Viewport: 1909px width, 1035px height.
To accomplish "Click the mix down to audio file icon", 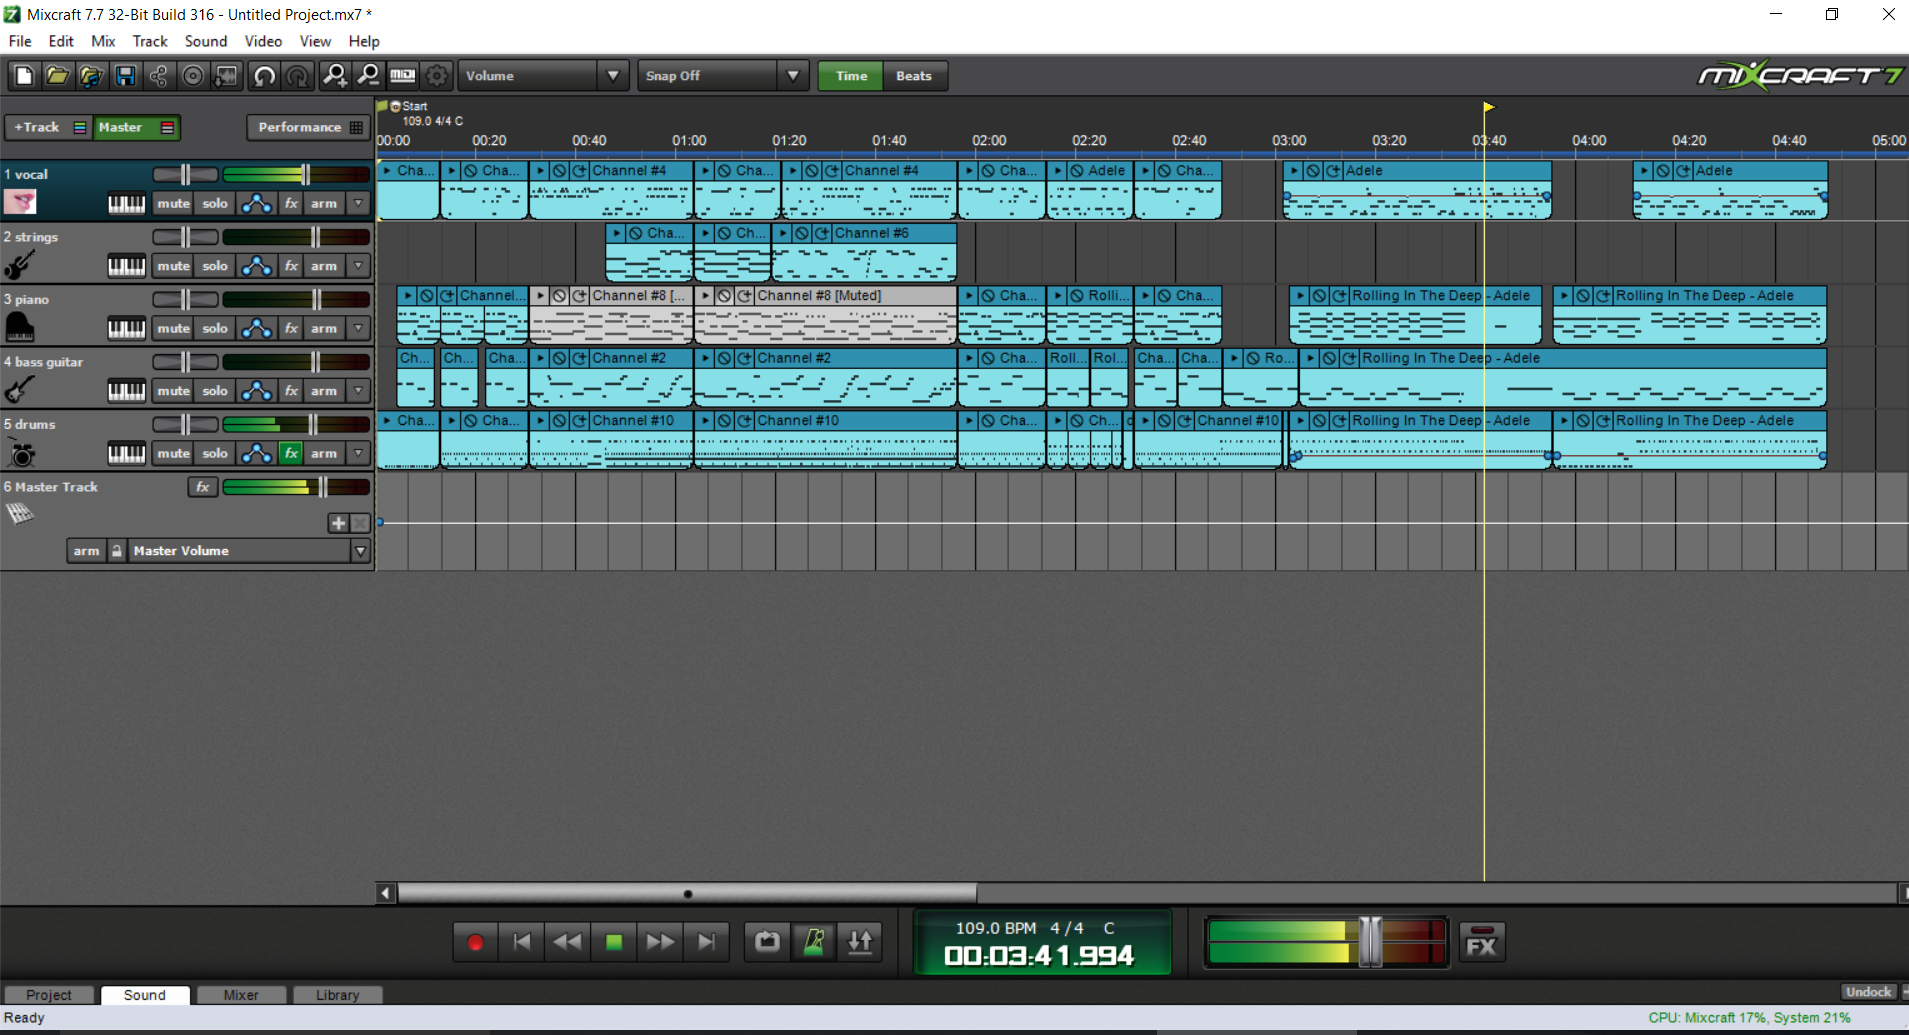I will click(x=227, y=76).
